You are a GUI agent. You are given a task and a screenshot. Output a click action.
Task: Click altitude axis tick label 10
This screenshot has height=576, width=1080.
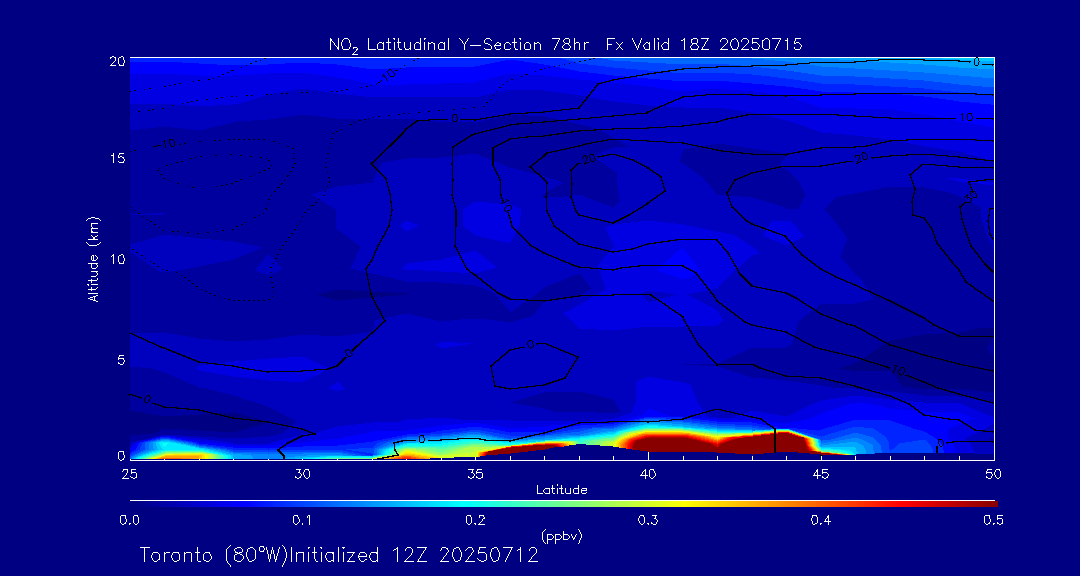click(117, 259)
